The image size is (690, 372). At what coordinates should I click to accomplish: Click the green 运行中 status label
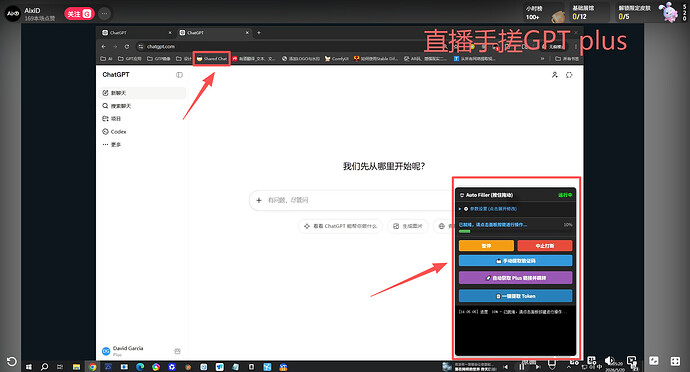coord(565,195)
